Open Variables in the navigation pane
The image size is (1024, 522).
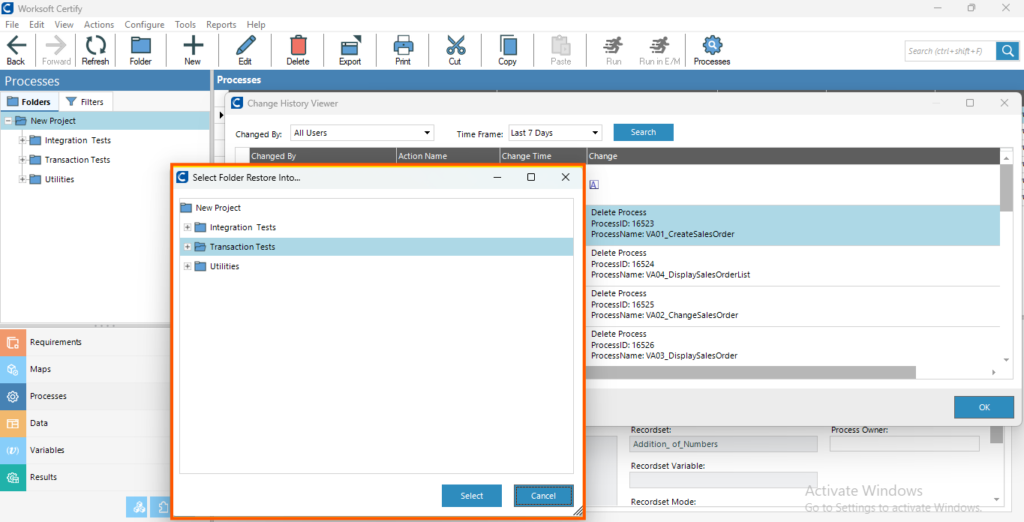[x=85, y=450]
